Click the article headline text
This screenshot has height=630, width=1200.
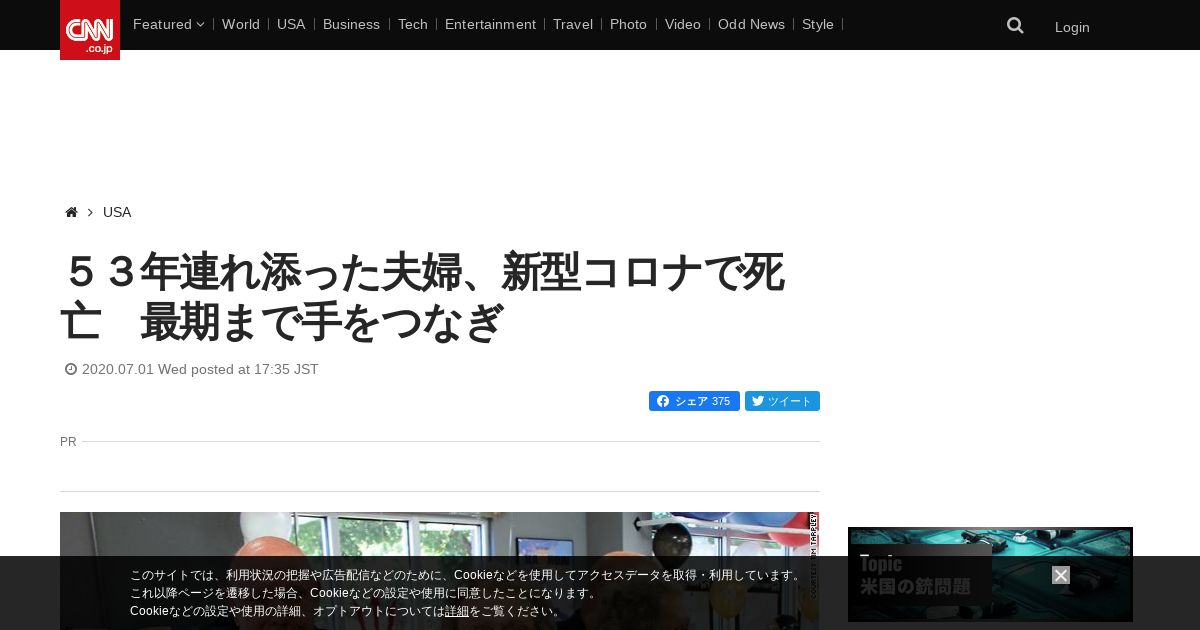coord(423,297)
